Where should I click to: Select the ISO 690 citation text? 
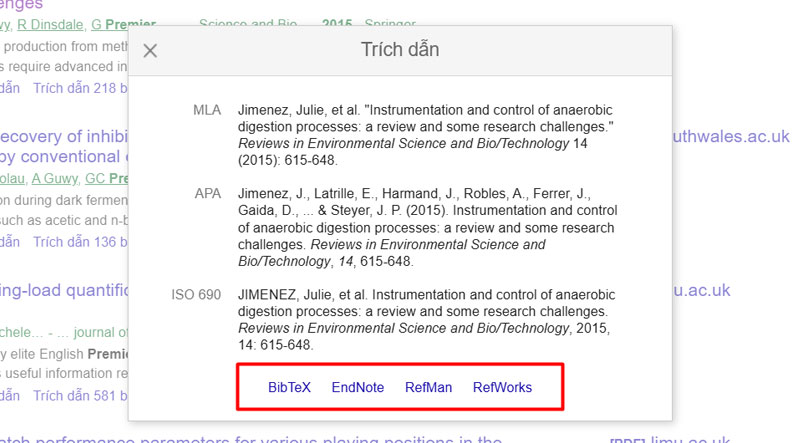[427, 320]
